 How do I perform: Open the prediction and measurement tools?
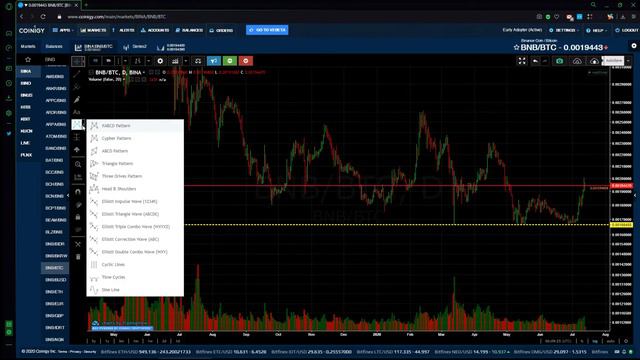[77, 137]
